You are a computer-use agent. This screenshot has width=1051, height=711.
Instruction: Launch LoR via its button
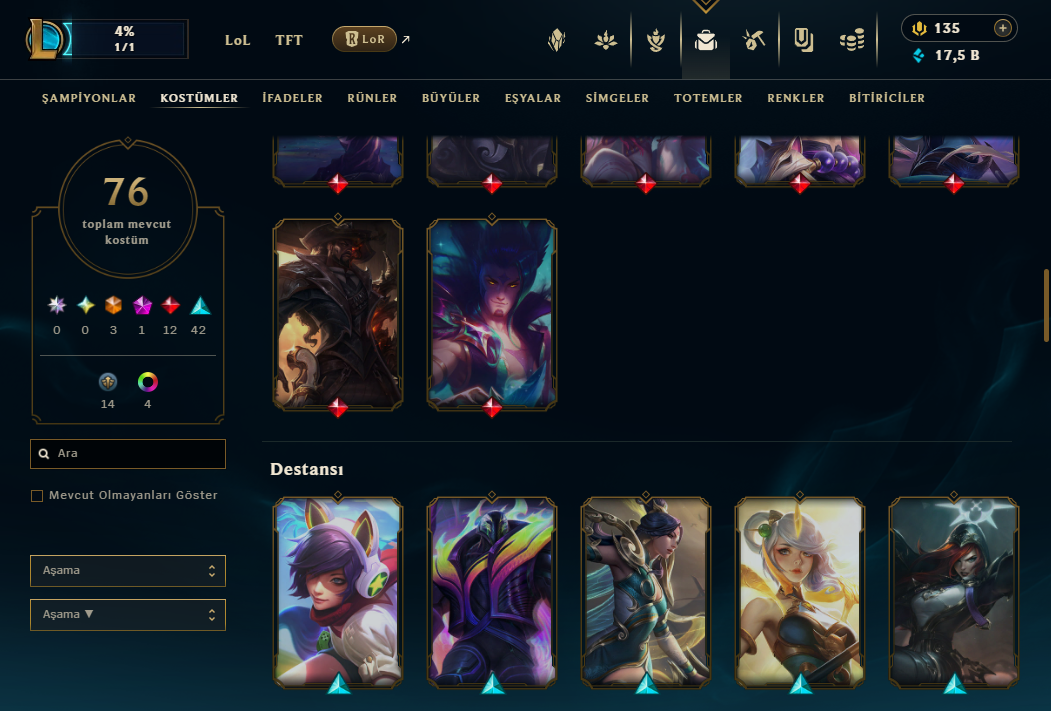coord(364,40)
